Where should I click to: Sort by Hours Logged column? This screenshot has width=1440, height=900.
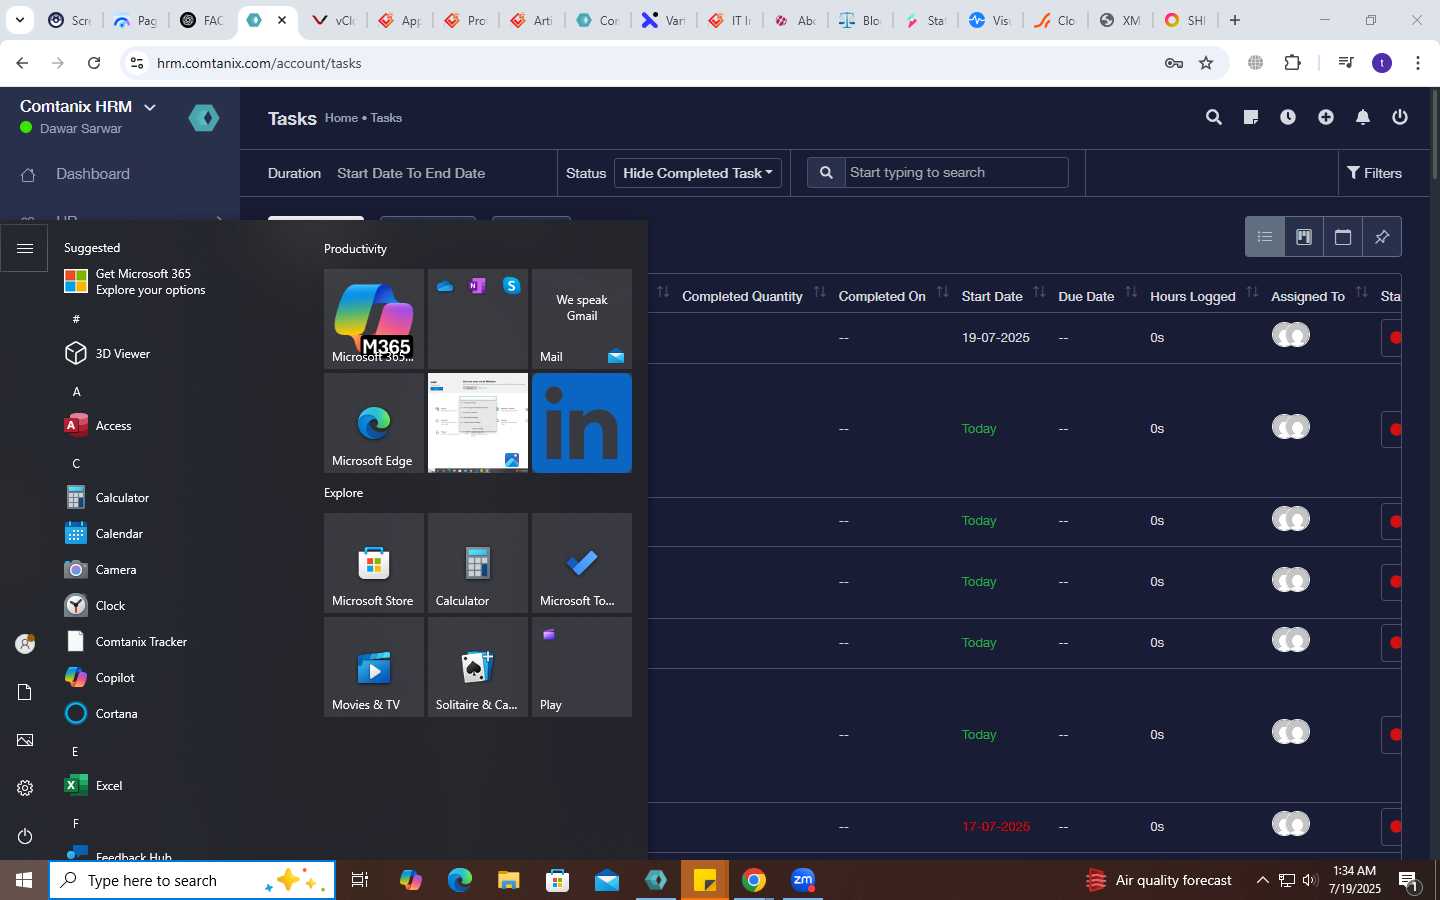click(1252, 293)
